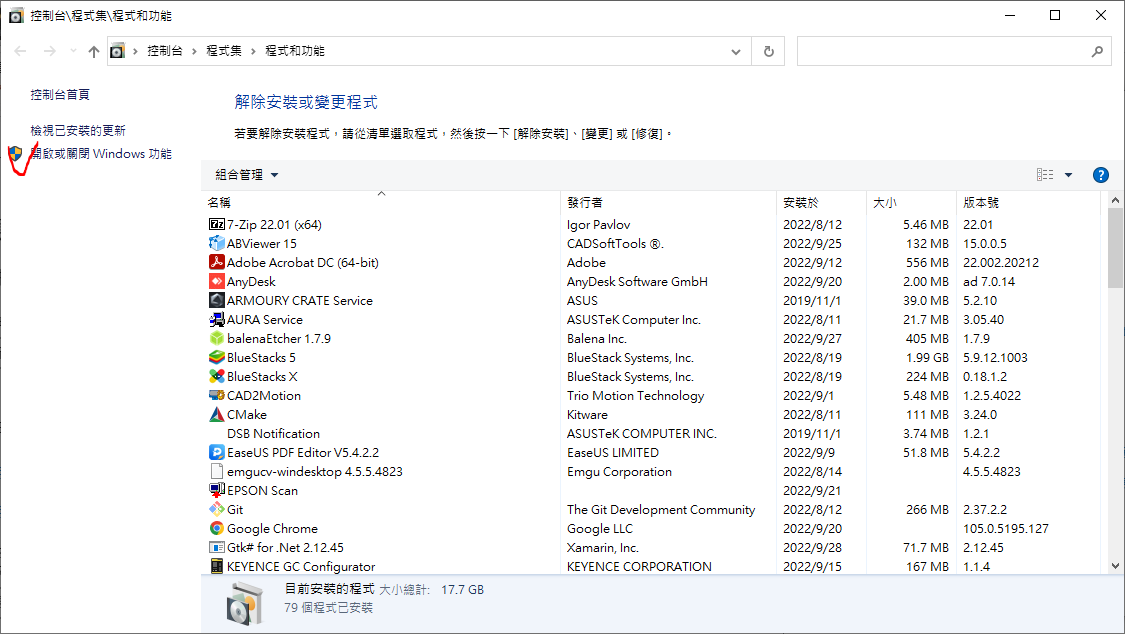Click Igor Pavlov publisher cell

pyautogui.click(x=598, y=224)
